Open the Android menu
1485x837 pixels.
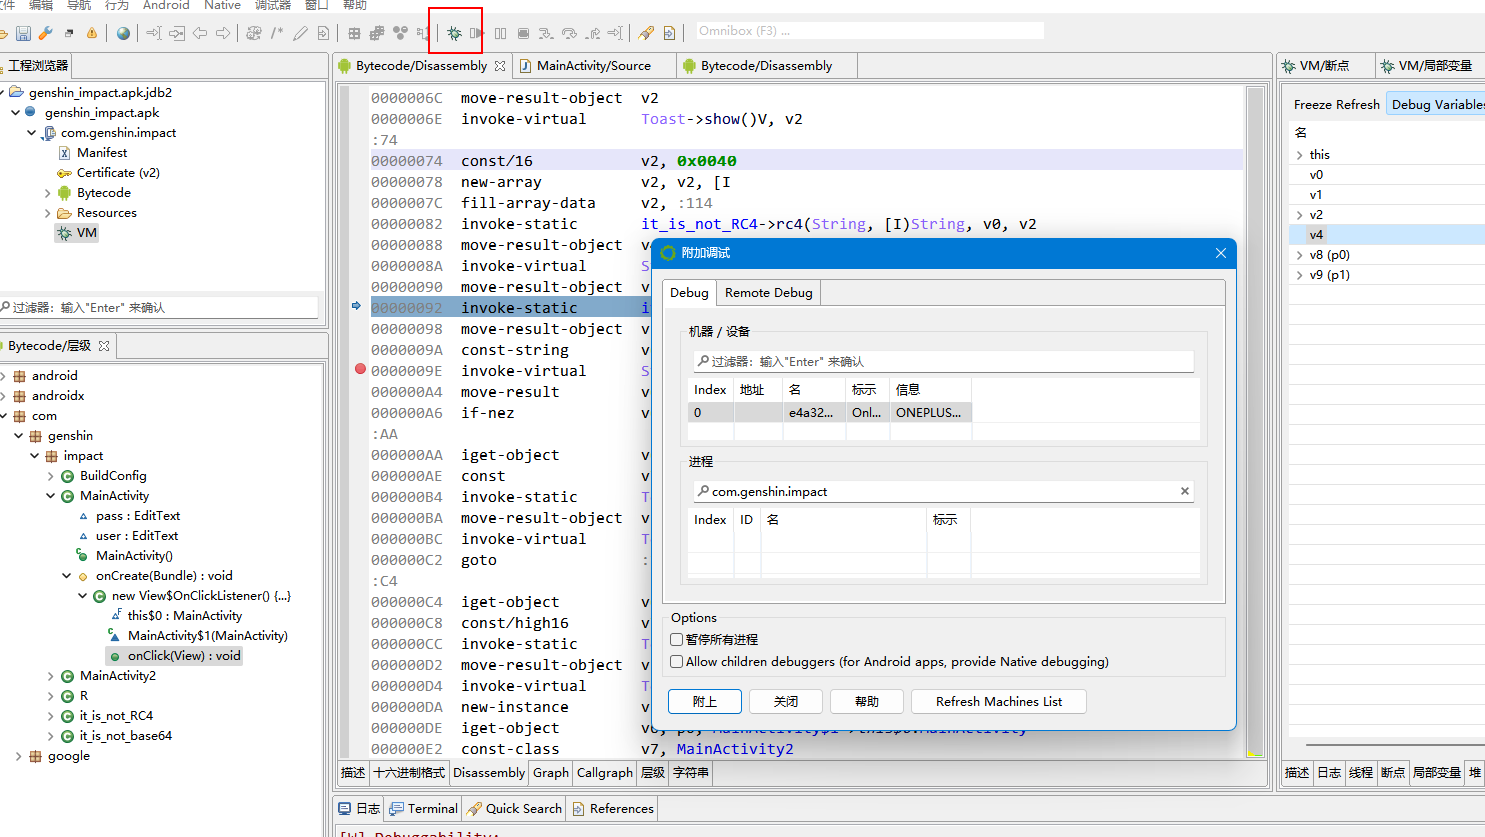pyautogui.click(x=166, y=5)
